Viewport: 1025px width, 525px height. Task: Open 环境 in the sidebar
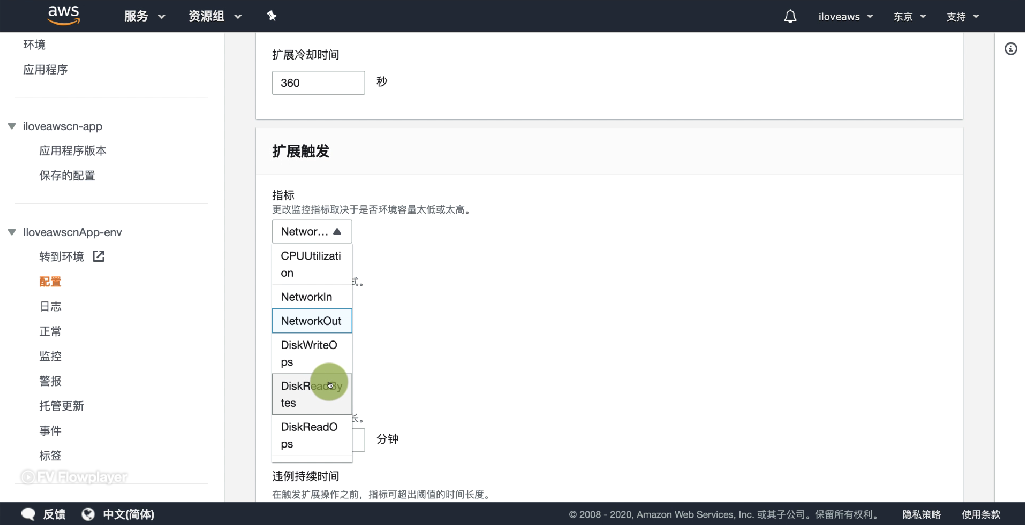click(x=35, y=44)
